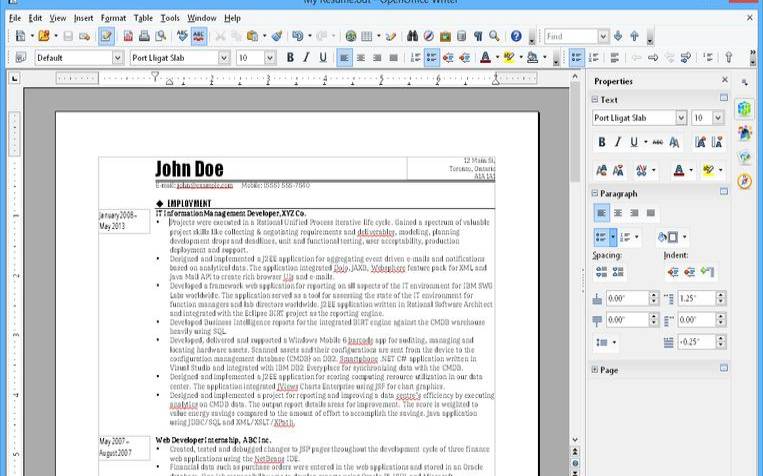This screenshot has width=763, height=476.
Task: Click the Find text field in toolbar
Action: tap(570, 37)
